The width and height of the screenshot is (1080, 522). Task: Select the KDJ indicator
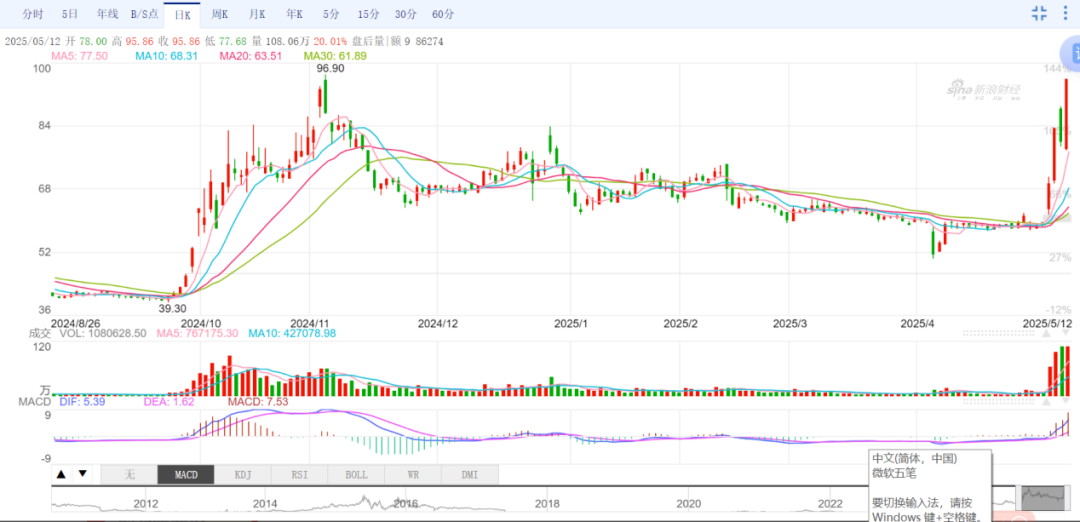point(242,474)
